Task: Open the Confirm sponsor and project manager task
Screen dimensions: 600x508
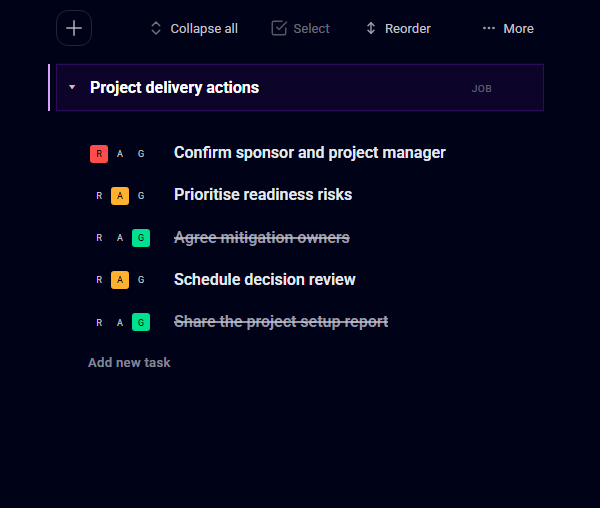Action: click(310, 153)
